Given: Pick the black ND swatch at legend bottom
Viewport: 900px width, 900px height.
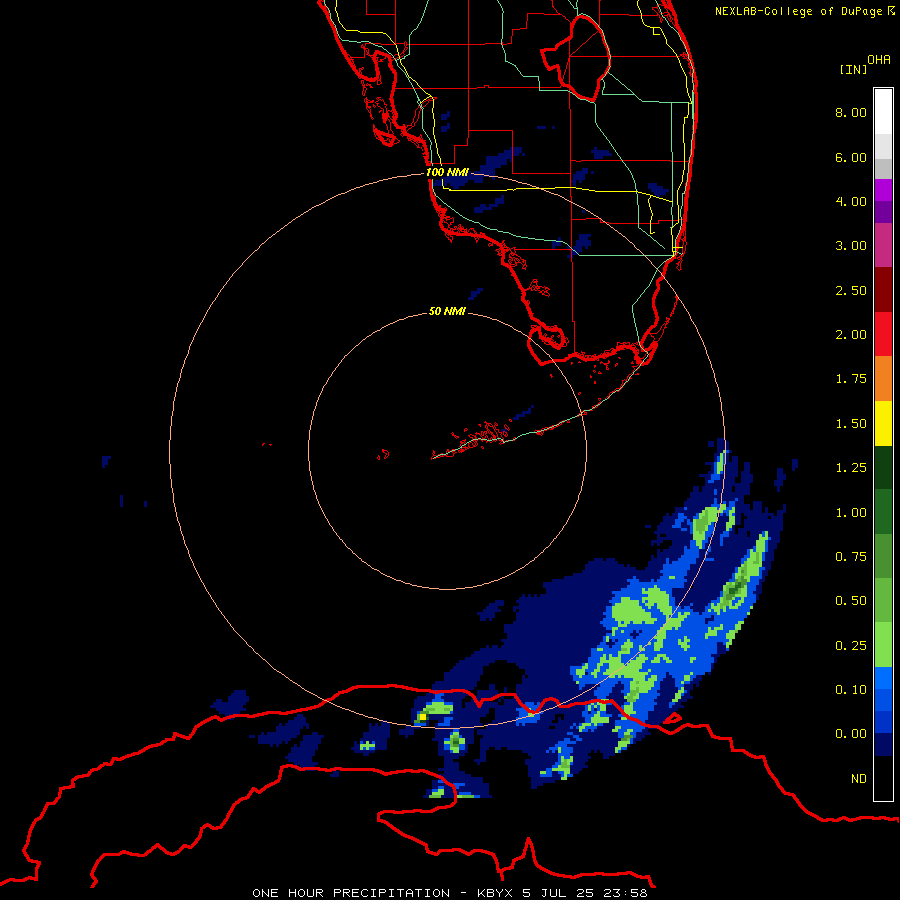Looking at the screenshot, I should pyautogui.click(x=883, y=778).
